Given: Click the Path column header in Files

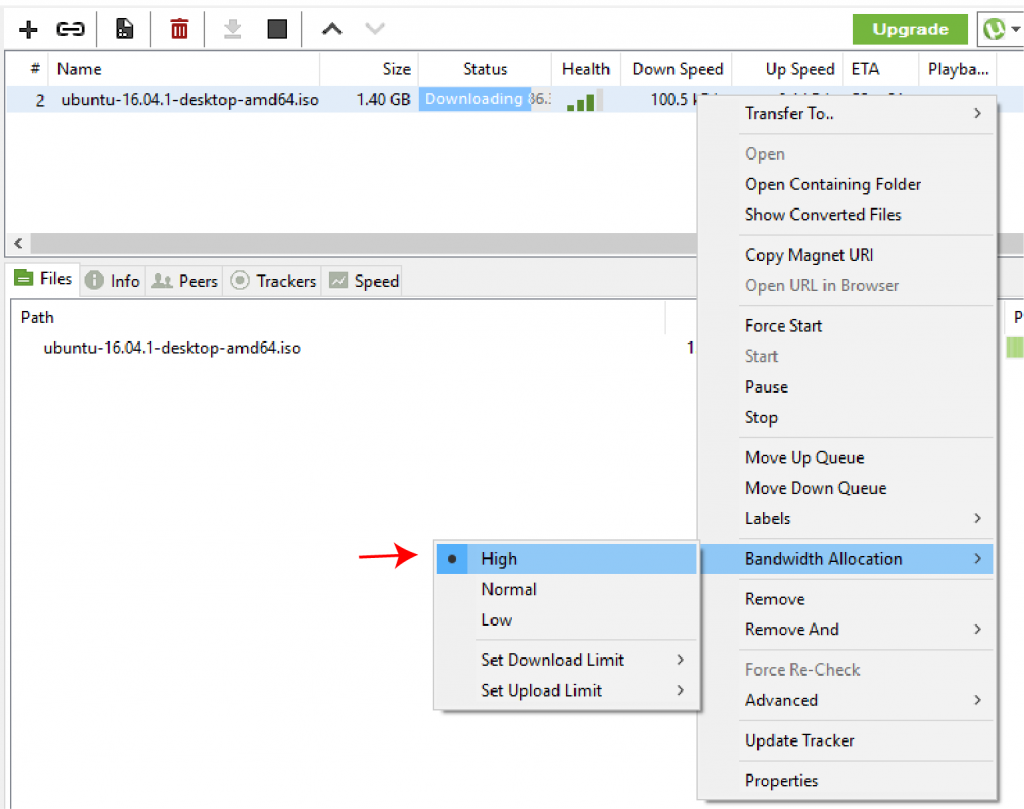Looking at the screenshot, I should click(337, 318).
